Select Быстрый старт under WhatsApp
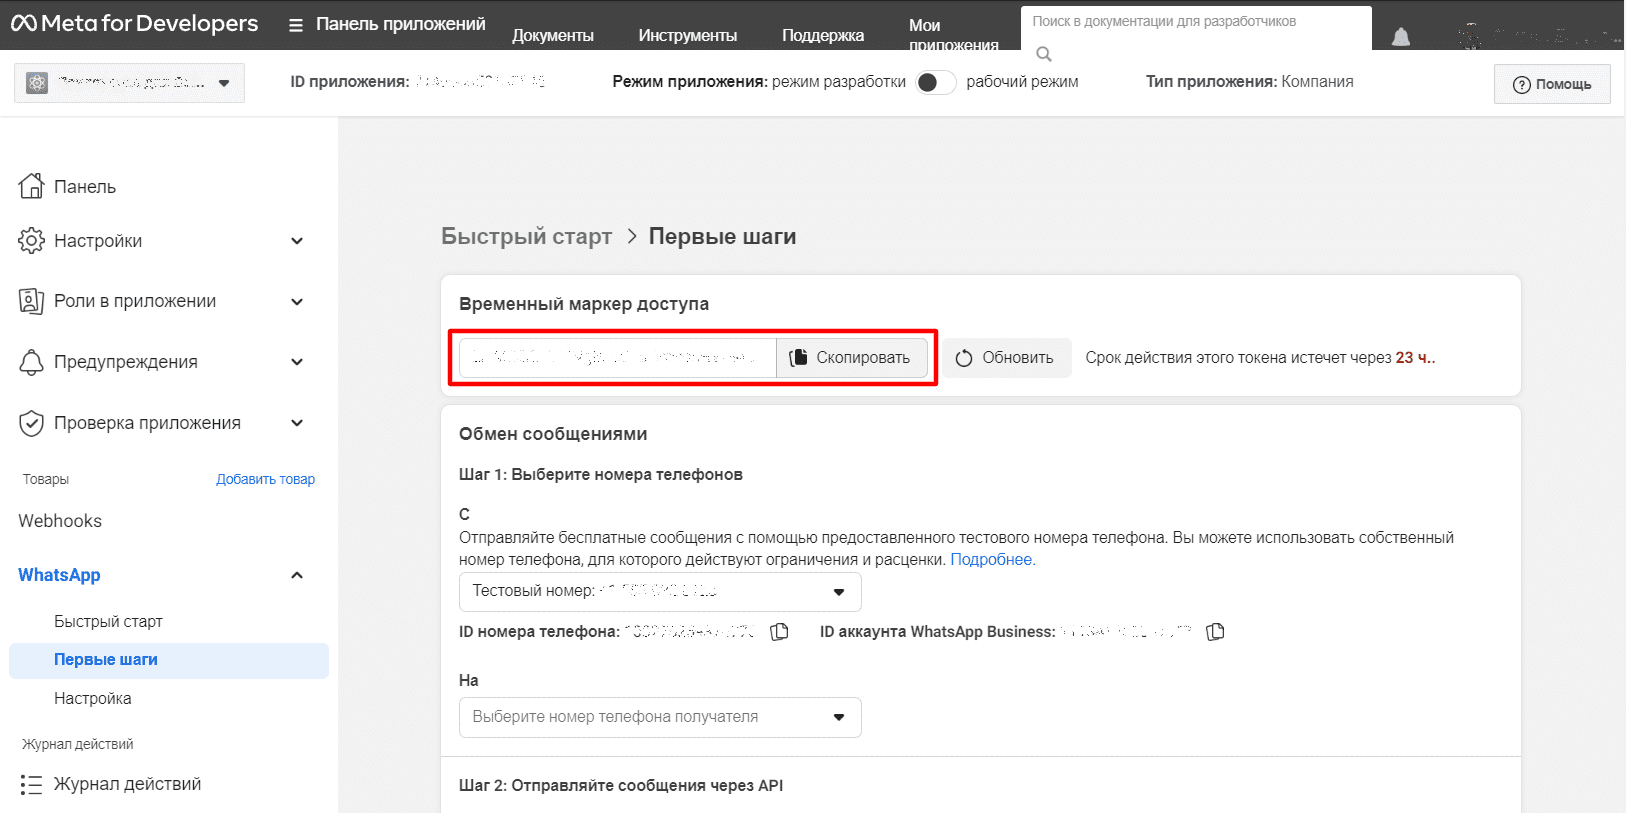 pyautogui.click(x=108, y=621)
